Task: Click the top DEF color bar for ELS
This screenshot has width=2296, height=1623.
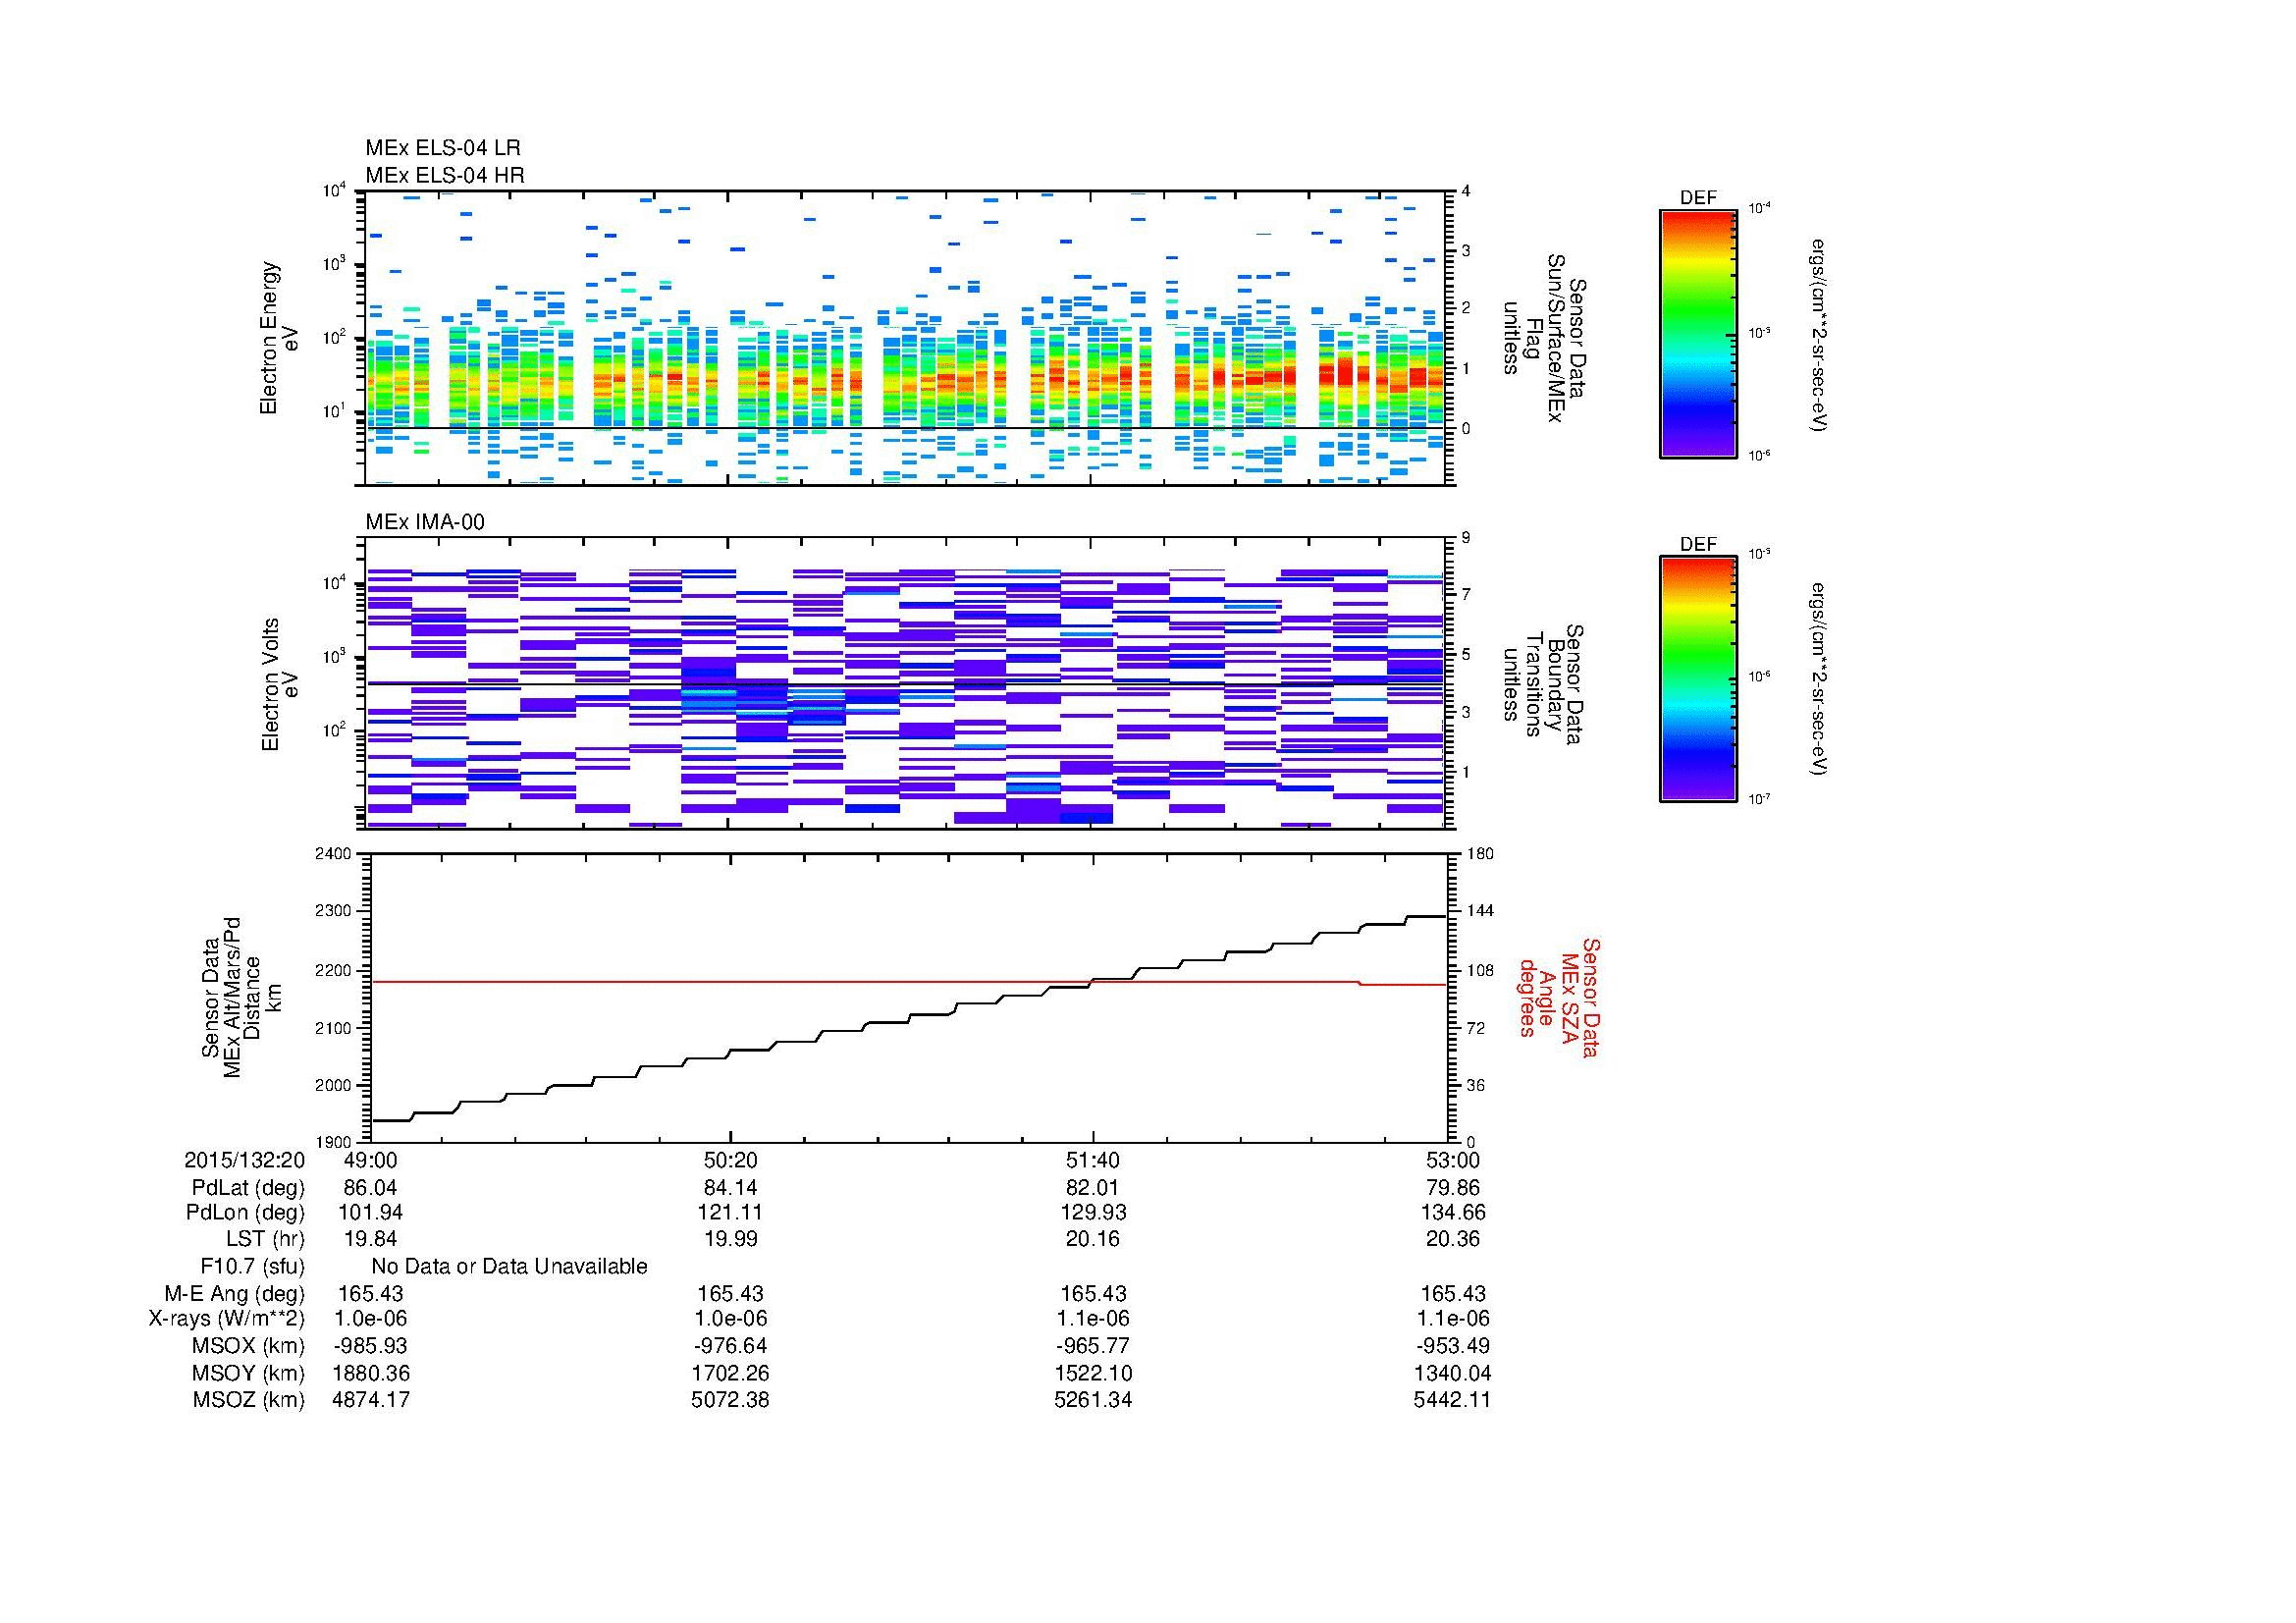Action: (1698, 333)
